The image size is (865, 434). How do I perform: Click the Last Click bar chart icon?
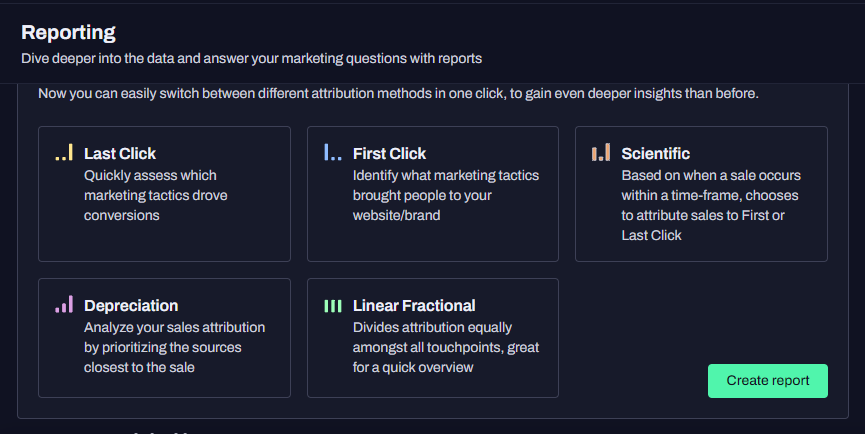[64, 153]
